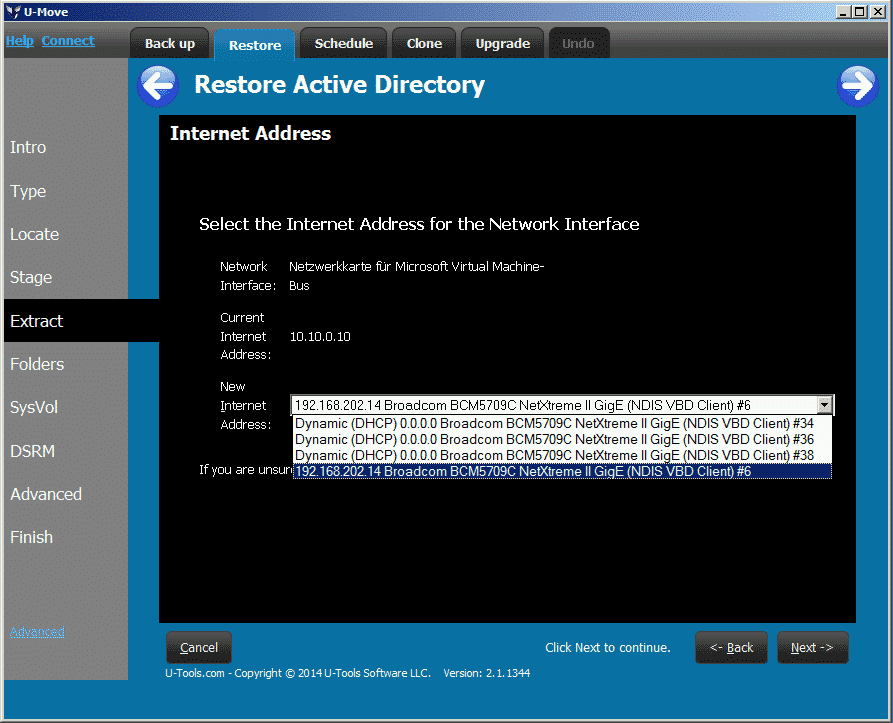This screenshot has height=723, width=893.
Task: Open the Clone tab
Action: [424, 43]
